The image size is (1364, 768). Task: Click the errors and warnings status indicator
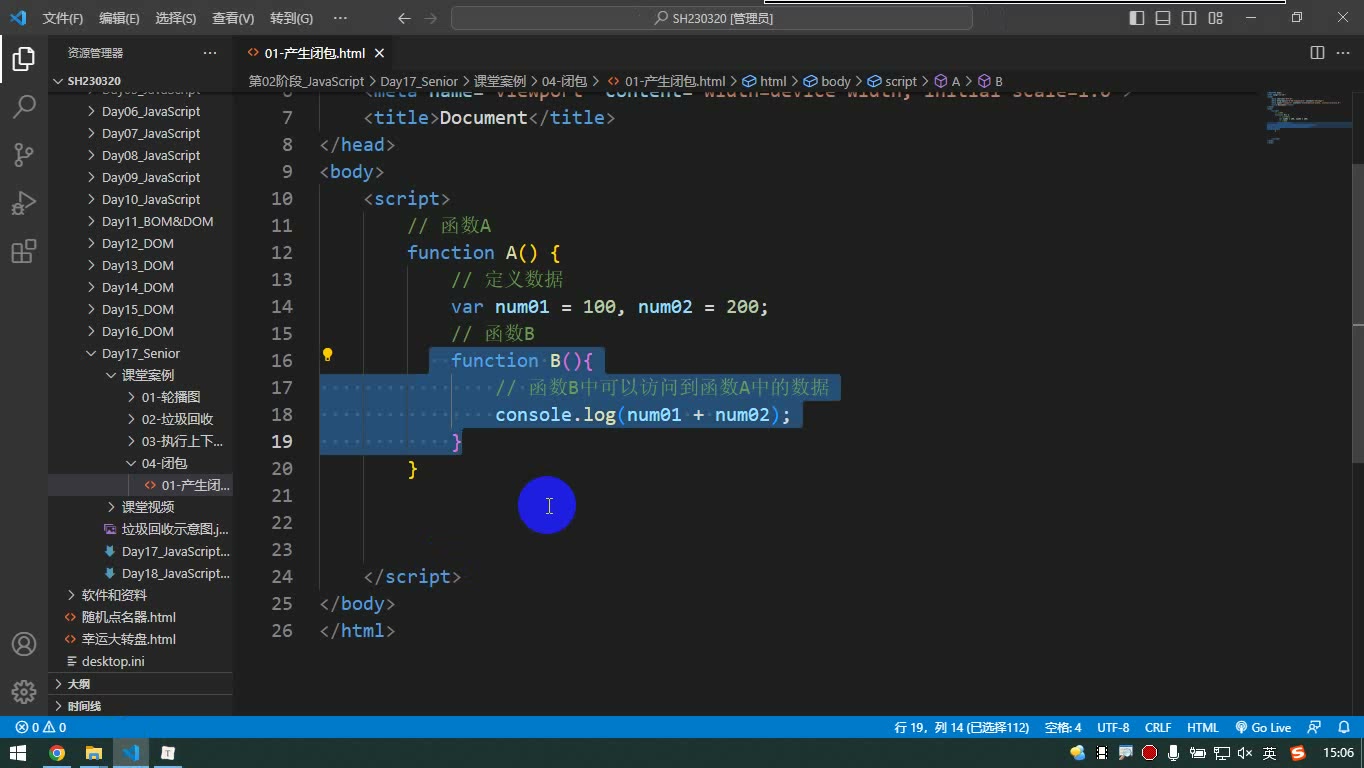[x=41, y=728]
